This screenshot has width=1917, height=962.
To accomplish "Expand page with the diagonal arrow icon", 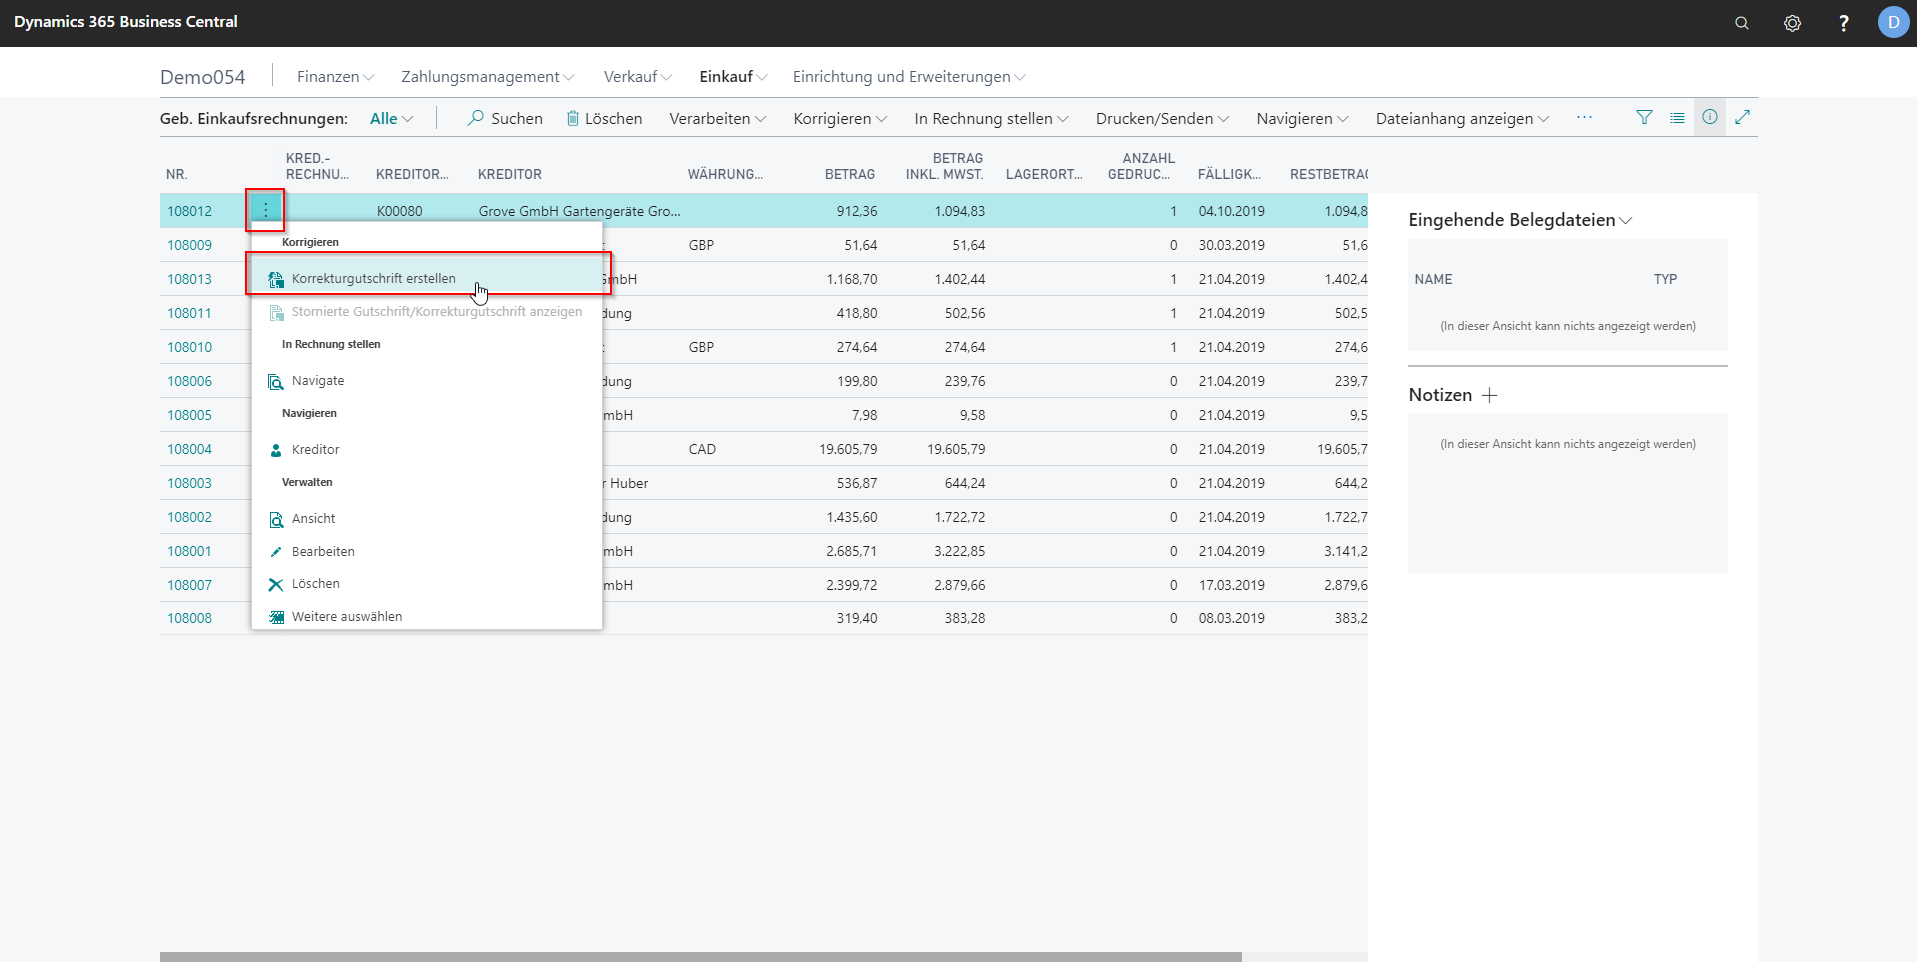I will [1742, 117].
